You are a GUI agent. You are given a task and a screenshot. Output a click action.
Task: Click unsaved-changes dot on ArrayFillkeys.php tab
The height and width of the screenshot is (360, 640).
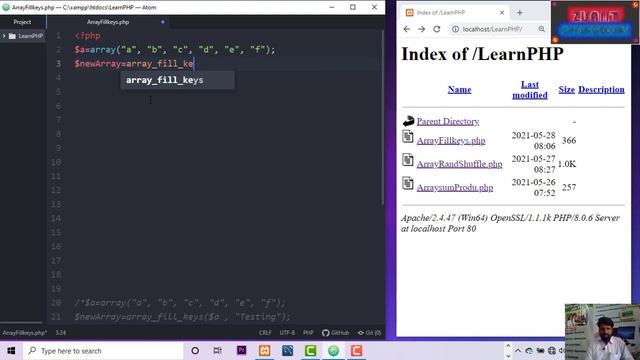(162, 22)
